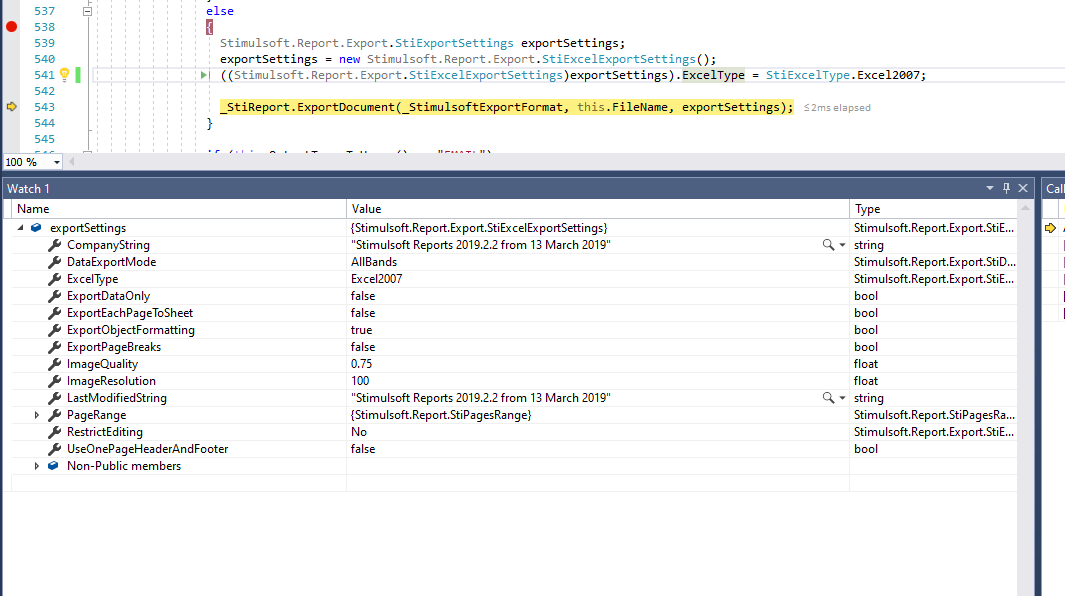This screenshot has height=596, width=1065.
Task: Open Watch 1 window position dropdown arrow
Action: click(x=990, y=188)
